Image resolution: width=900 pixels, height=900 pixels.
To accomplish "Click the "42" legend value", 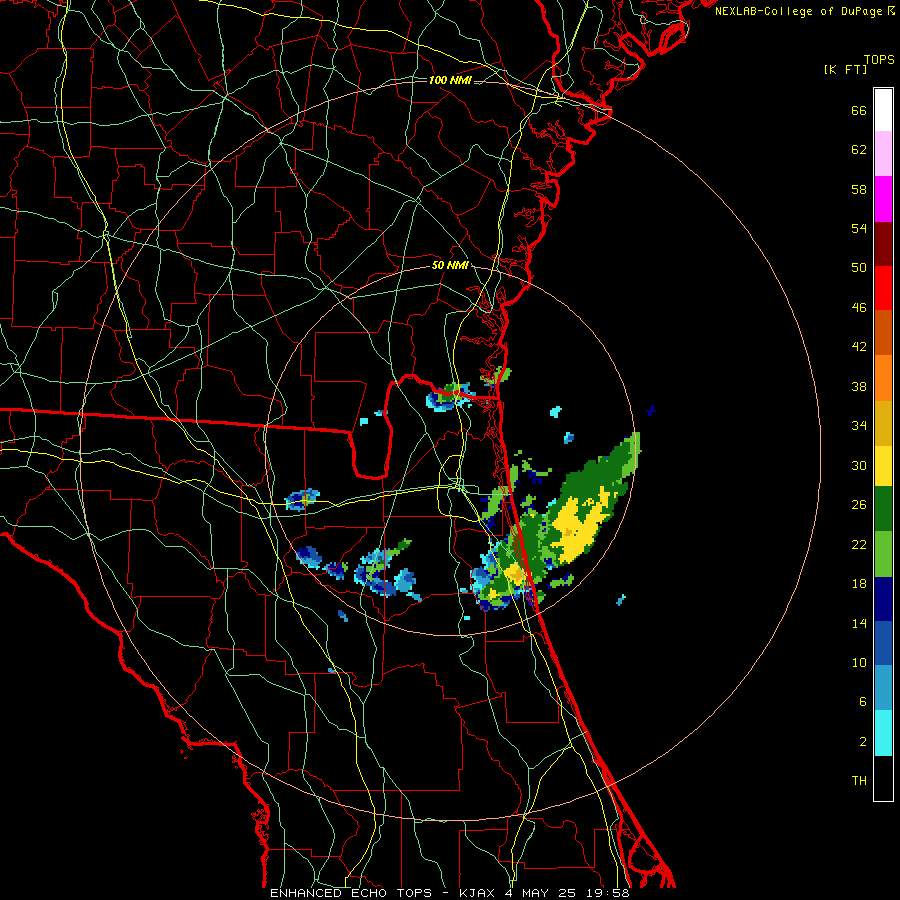I will 859,347.
